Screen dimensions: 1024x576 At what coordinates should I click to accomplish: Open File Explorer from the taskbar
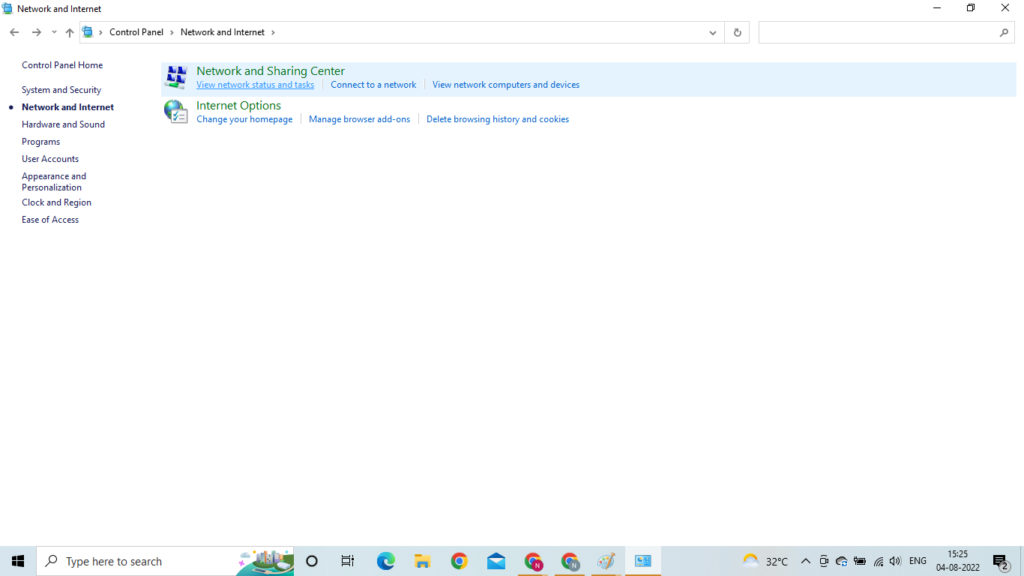tap(422, 561)
